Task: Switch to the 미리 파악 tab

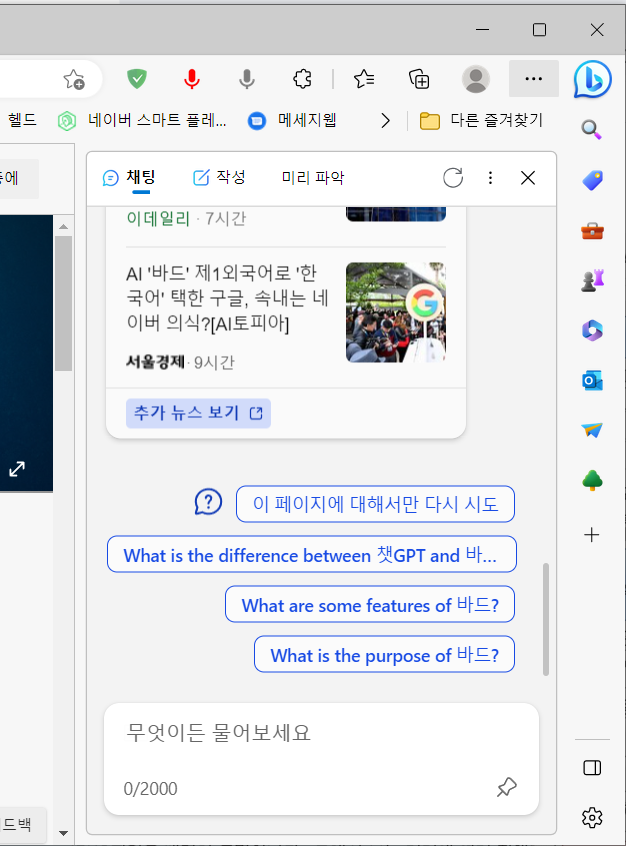Action: pos(312,178)
